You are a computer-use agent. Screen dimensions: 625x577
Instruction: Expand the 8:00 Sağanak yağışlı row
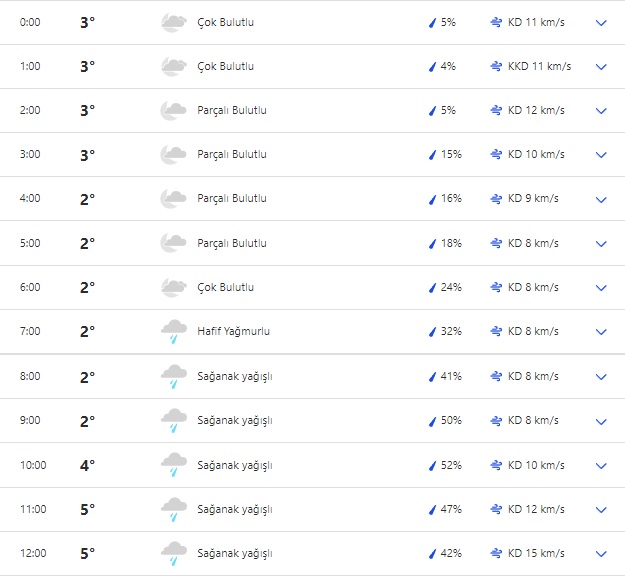(601, 377)
